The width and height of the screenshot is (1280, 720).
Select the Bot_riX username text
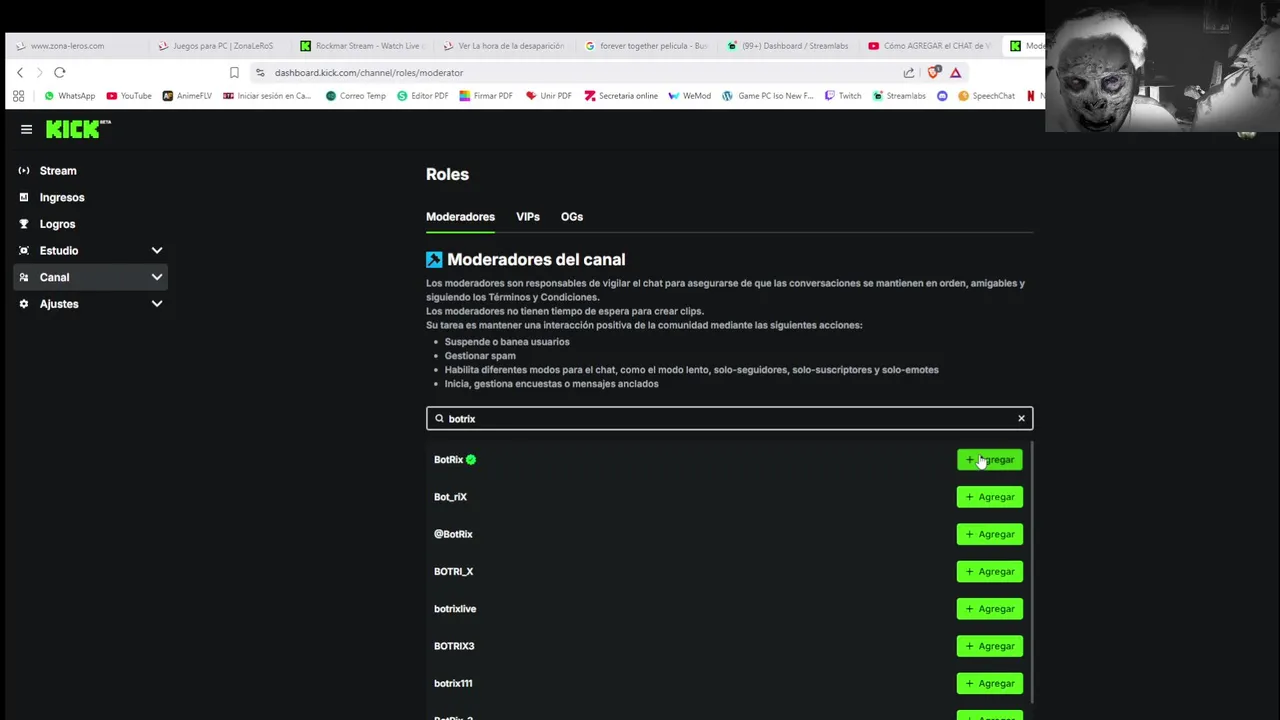click(x=450, y=497)
